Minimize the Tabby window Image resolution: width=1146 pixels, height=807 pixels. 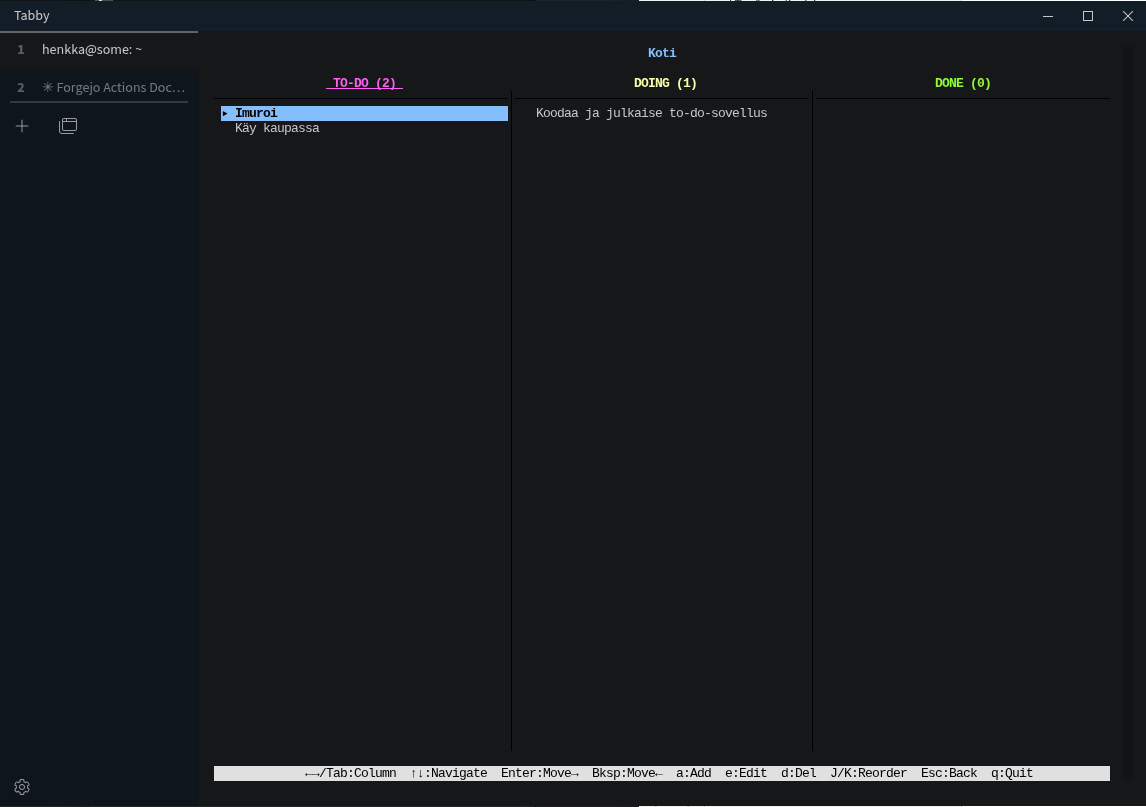(x=1049, y=16)
